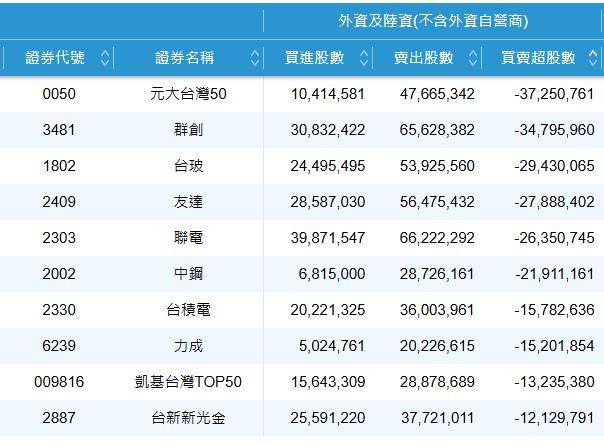Select stock code 2002
The width and height of the screenshot is (604, 445).
59,274
